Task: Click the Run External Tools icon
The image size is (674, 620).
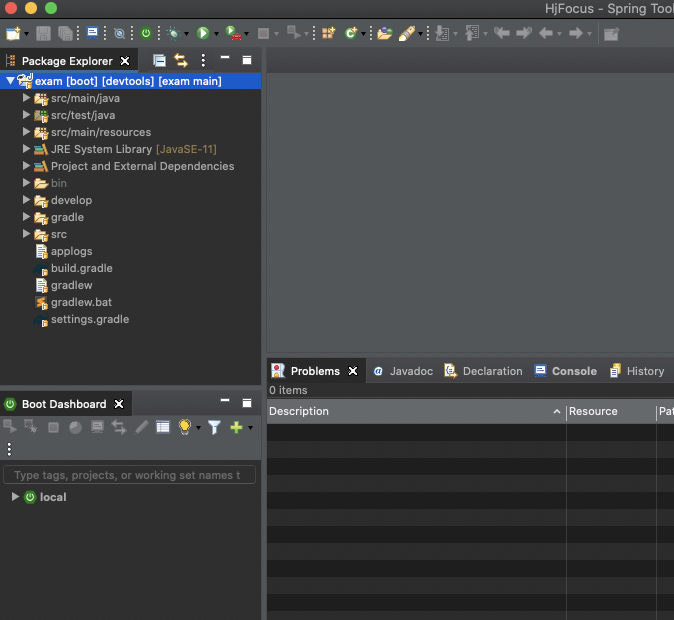Action: 233,33
